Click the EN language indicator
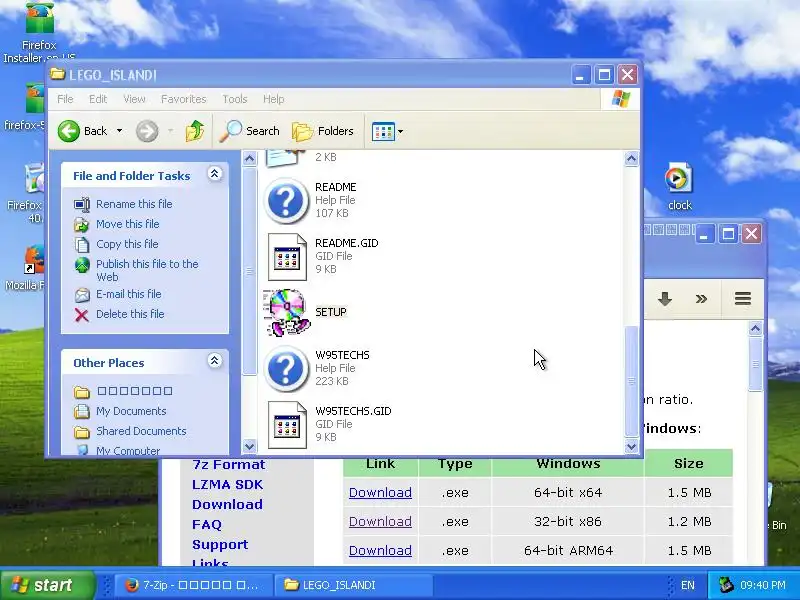This screenshot has width=800, height=600. [687, 585]
